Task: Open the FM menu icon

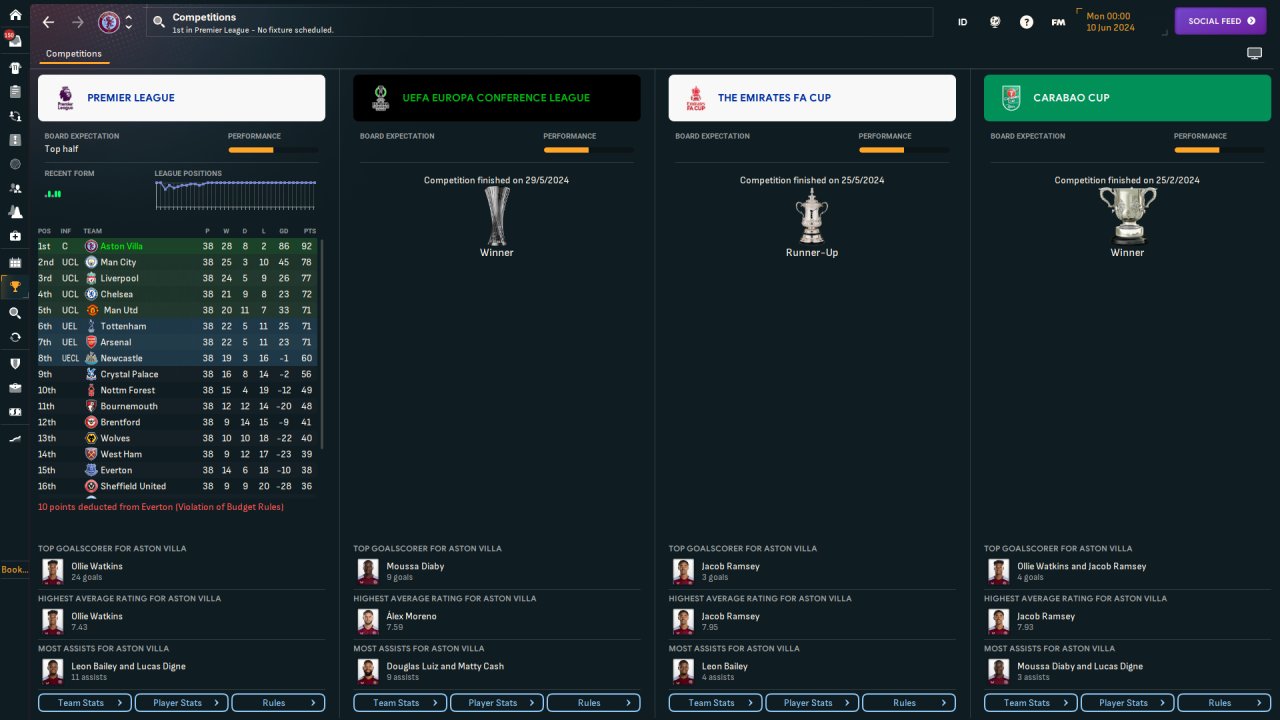Action: 1058,22
